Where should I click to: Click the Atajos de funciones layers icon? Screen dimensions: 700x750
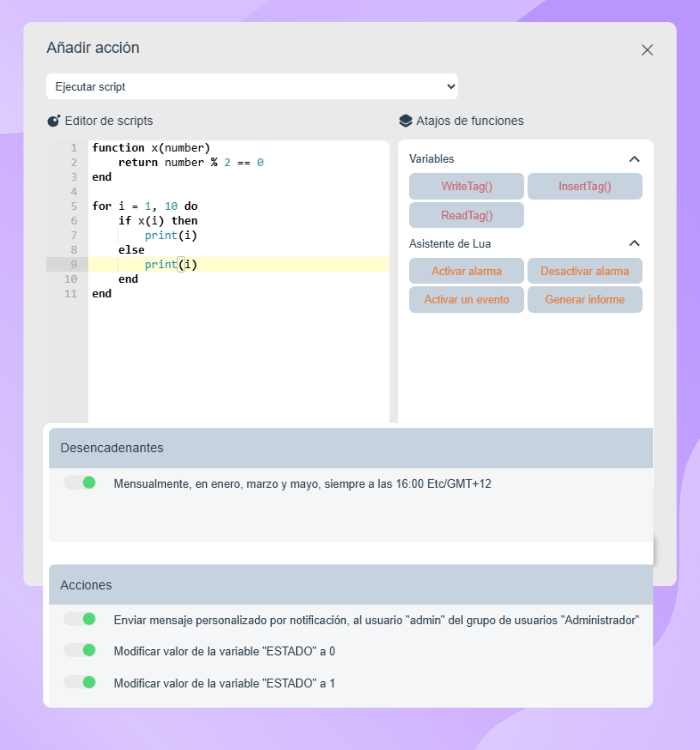(x=405, y=121)
